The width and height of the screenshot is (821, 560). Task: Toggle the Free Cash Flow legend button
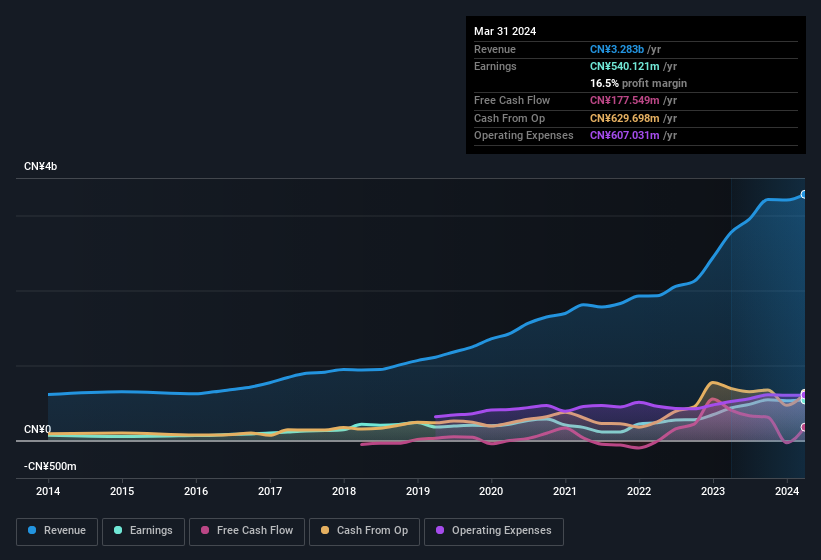click(247, 531)
